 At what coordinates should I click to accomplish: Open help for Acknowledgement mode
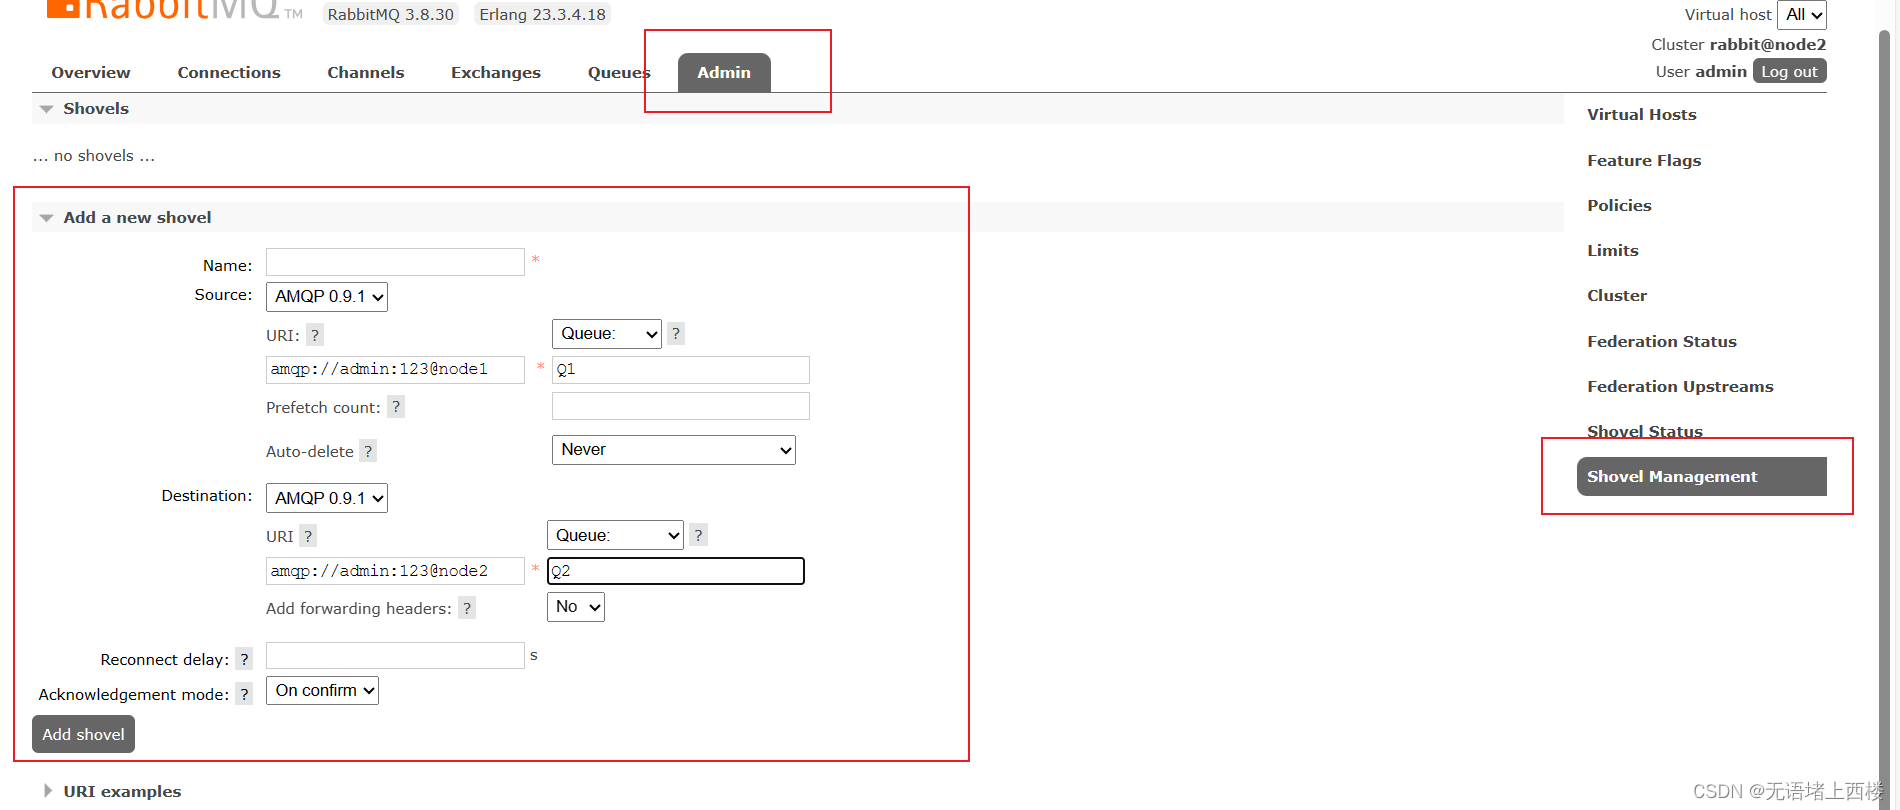click(x=244, y=694)
